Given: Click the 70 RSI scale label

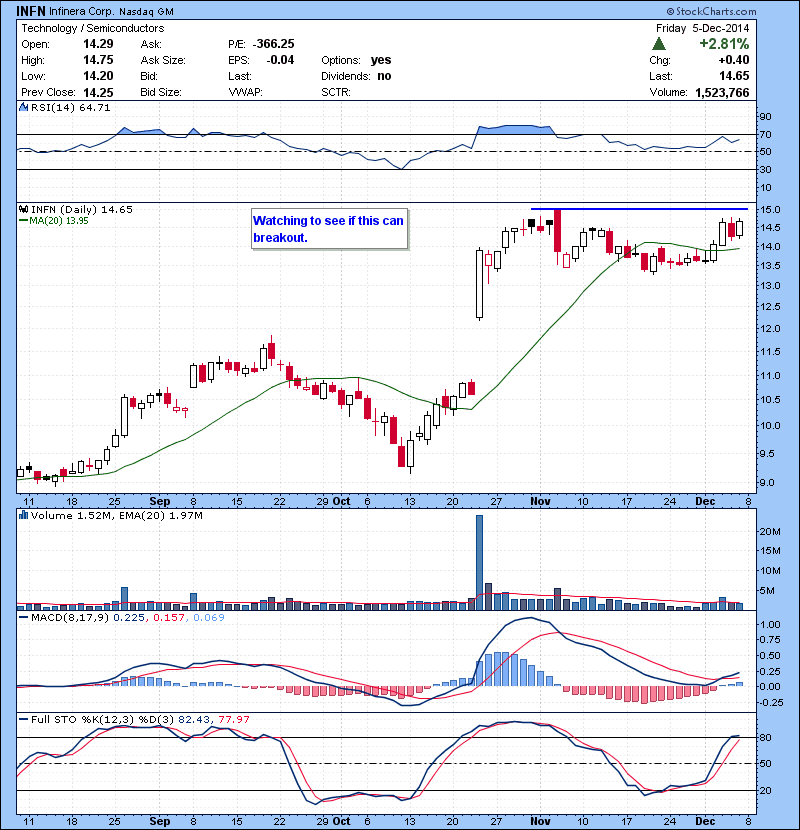Looking at the screenshot, I should pyautogui.click(x=766, y=134).
